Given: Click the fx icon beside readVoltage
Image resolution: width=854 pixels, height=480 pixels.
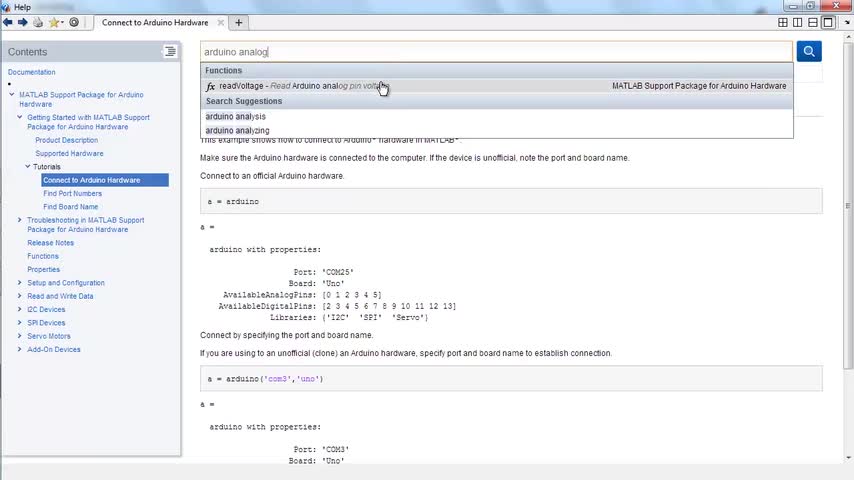Looking at the screenshot, I should 211,86.
